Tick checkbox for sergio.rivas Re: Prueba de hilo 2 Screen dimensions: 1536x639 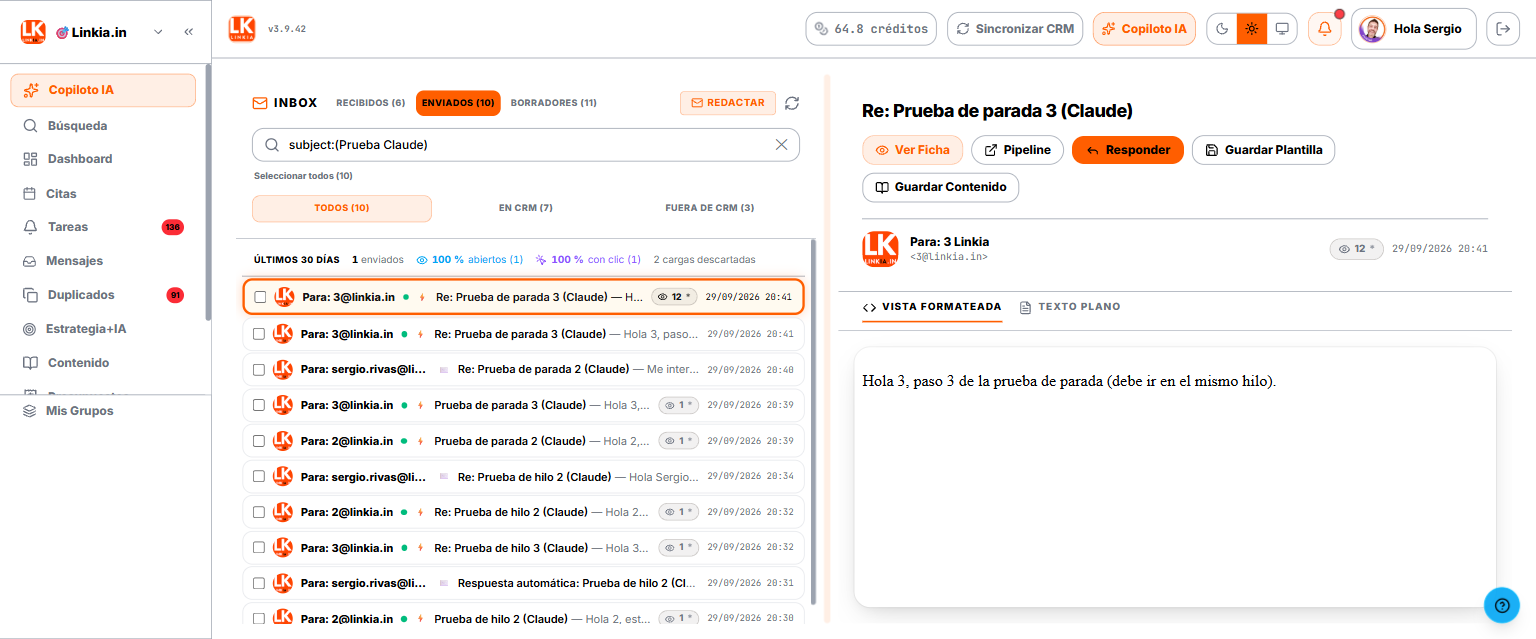tap(259, 476)
